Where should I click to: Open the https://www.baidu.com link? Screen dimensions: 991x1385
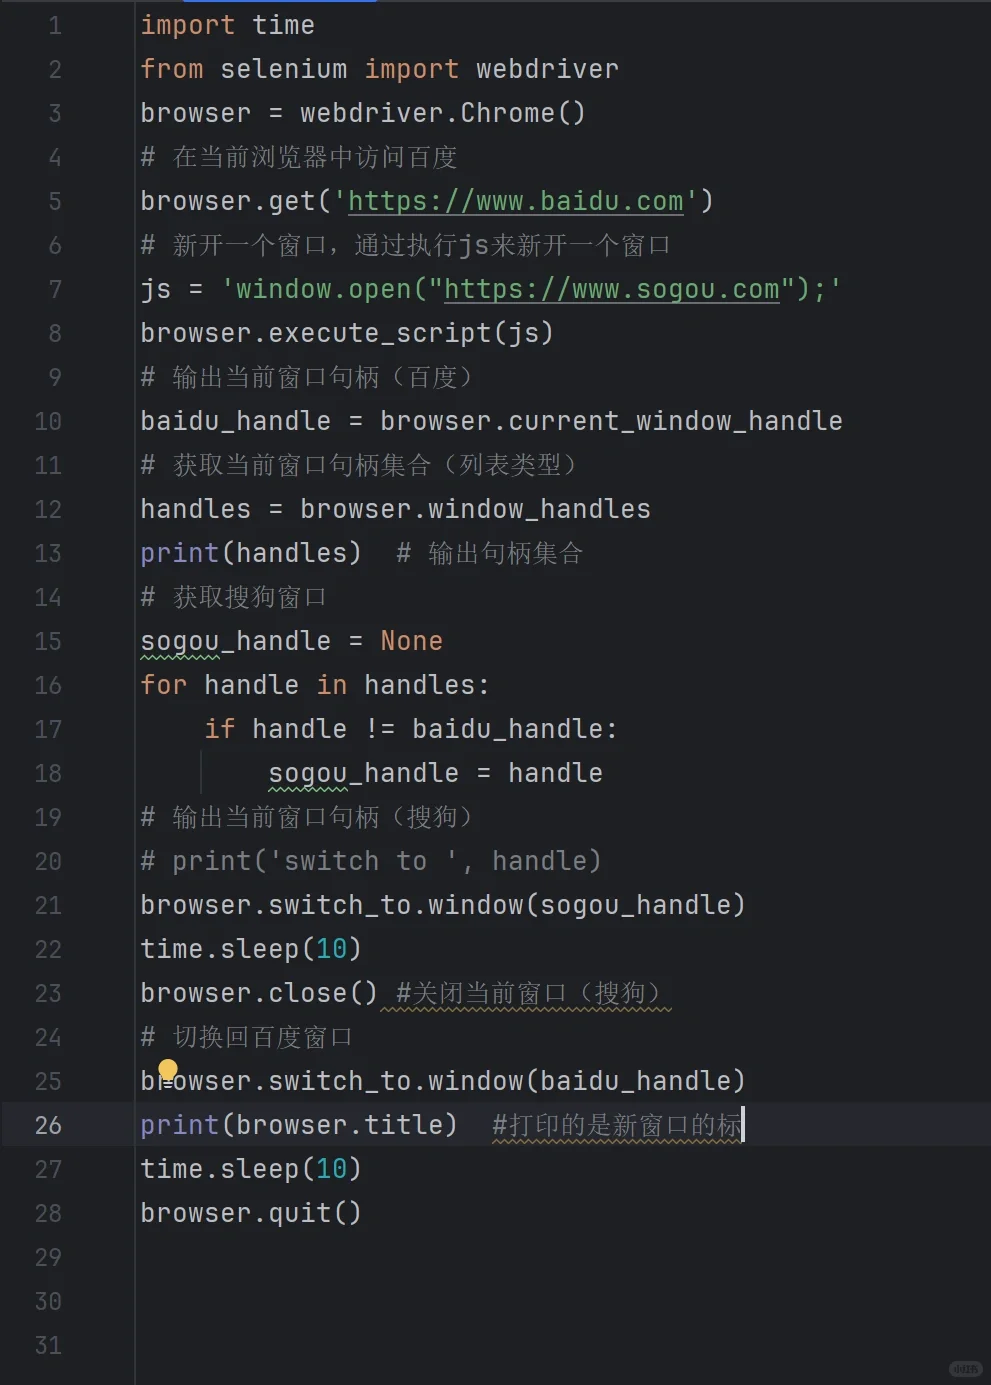click(515, 201)
